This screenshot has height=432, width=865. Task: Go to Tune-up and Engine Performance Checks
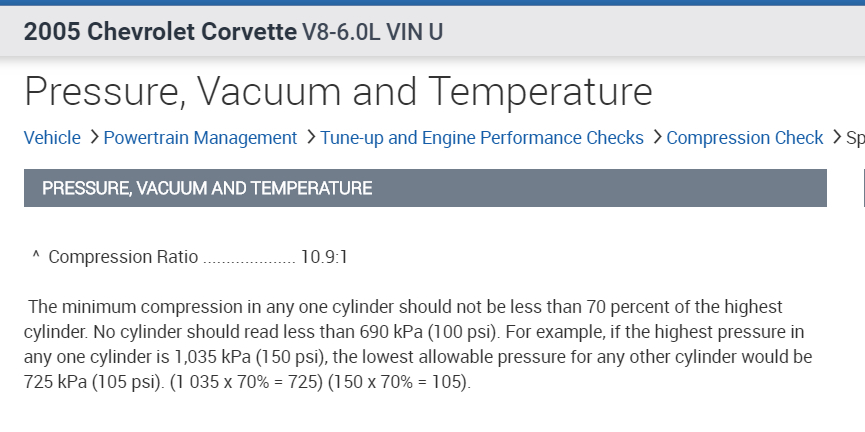point(482,138)
